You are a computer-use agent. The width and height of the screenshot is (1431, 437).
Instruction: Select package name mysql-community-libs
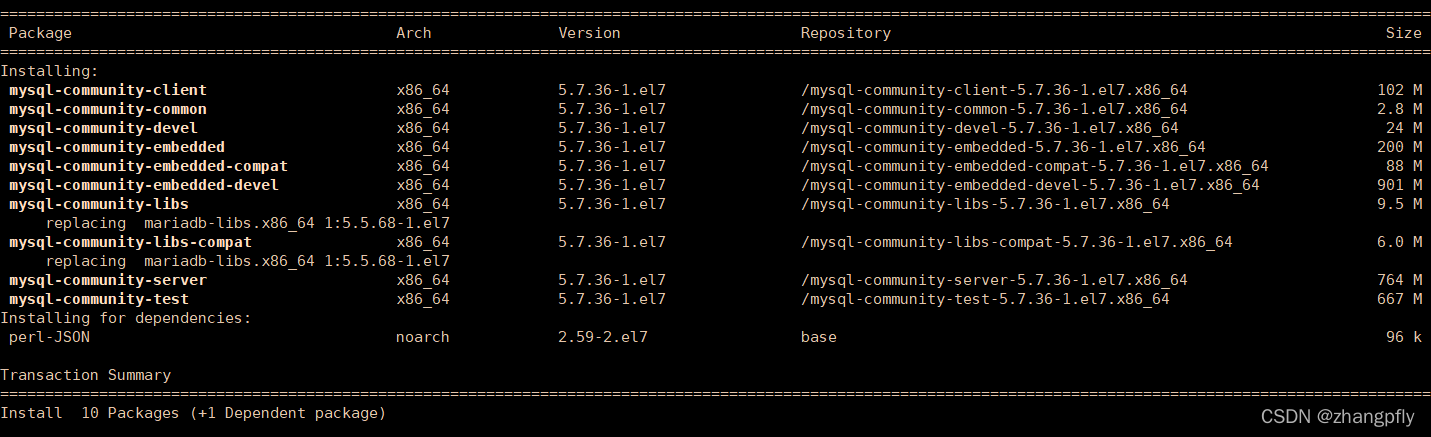[x=99, y=204]
